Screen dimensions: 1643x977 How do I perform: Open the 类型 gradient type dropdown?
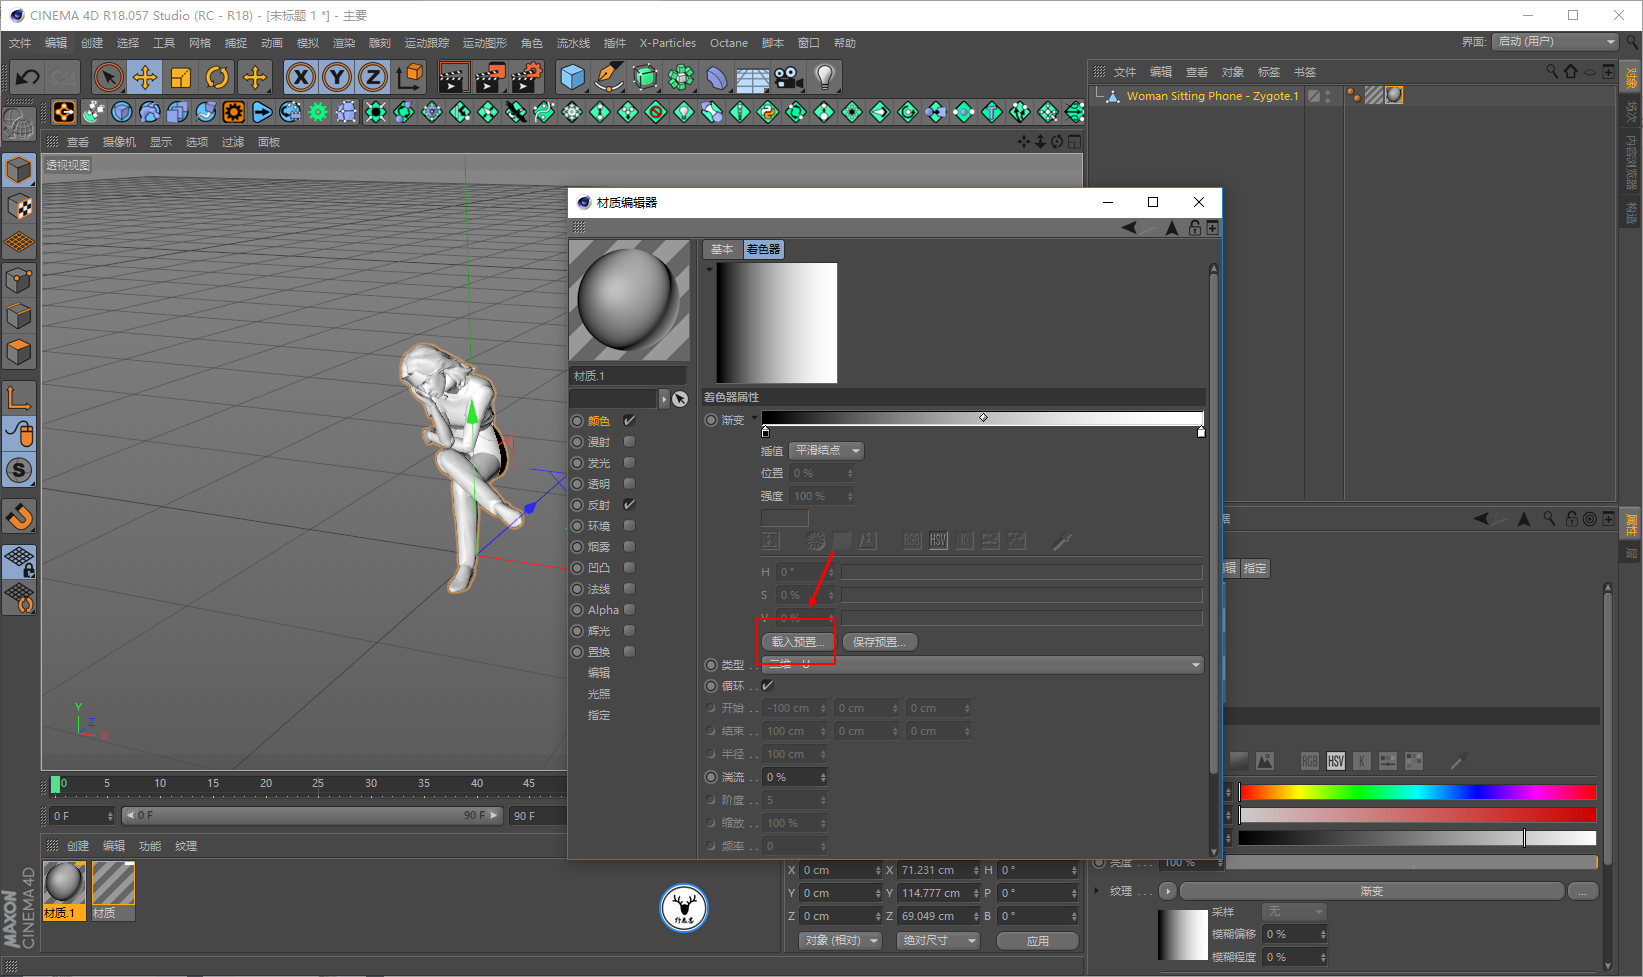coord(983,665)
